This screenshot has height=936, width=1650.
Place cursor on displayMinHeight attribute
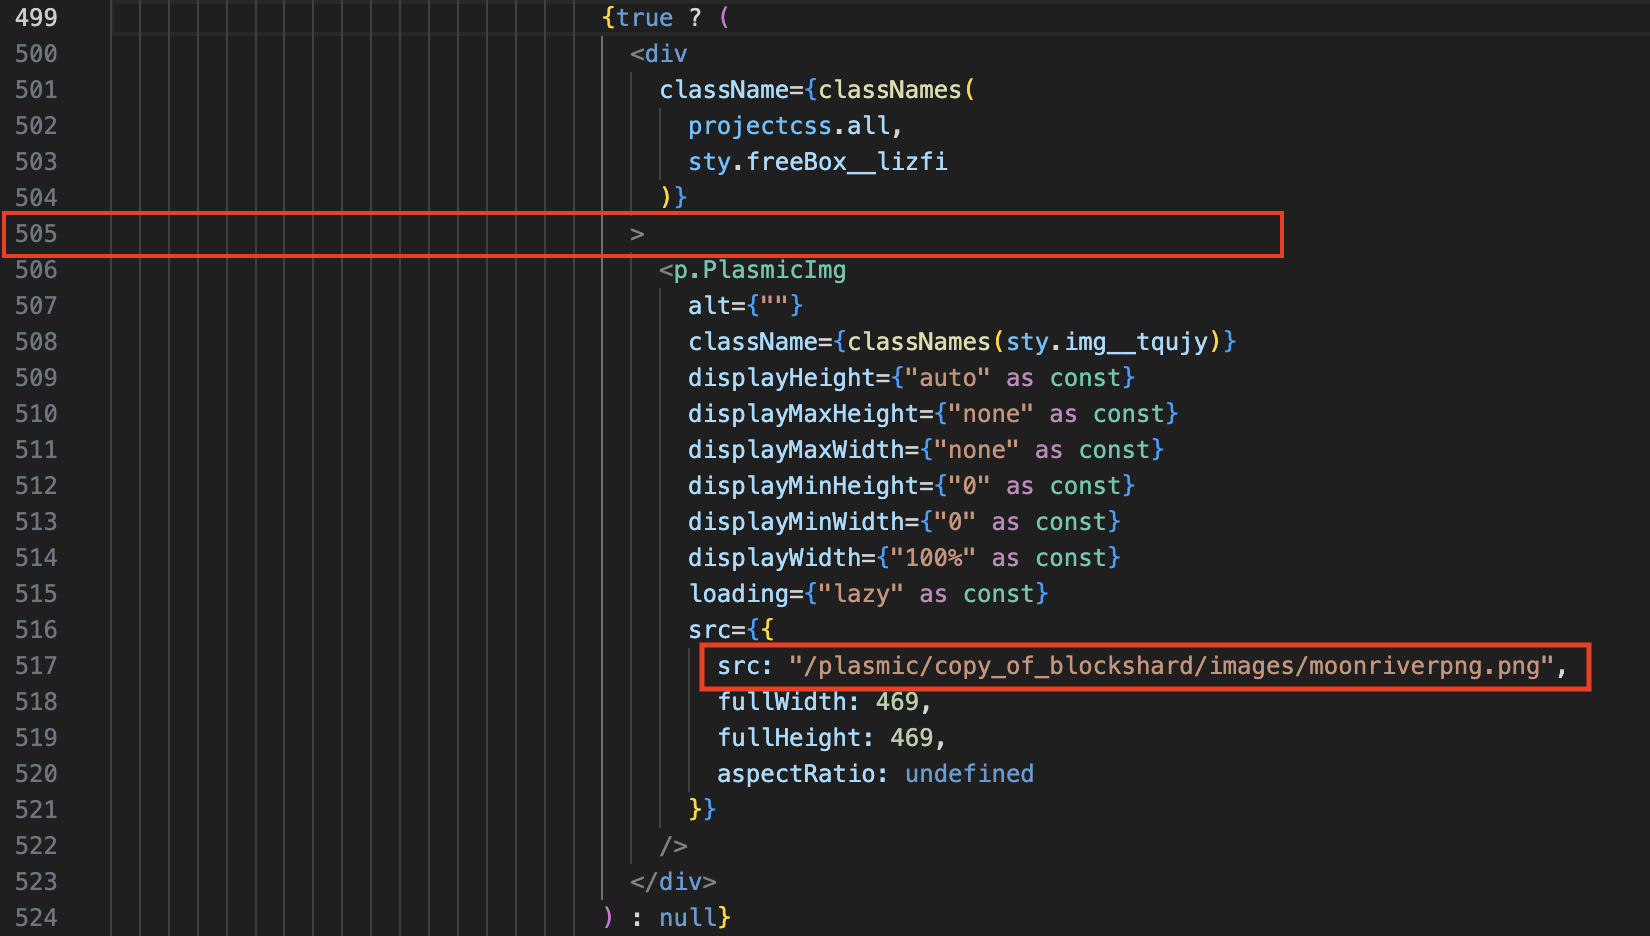click(x=802, y=486)
